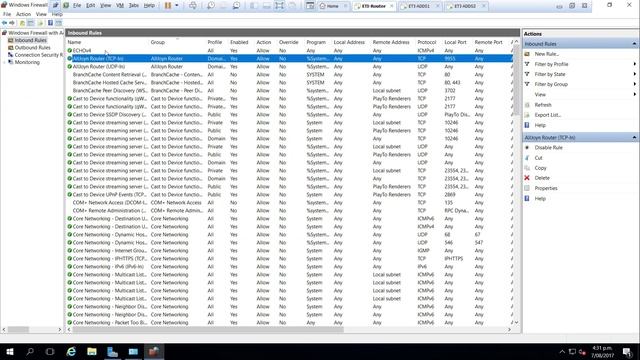
Task: Click Refresh in the Actions pane
Action: [543, 105]
